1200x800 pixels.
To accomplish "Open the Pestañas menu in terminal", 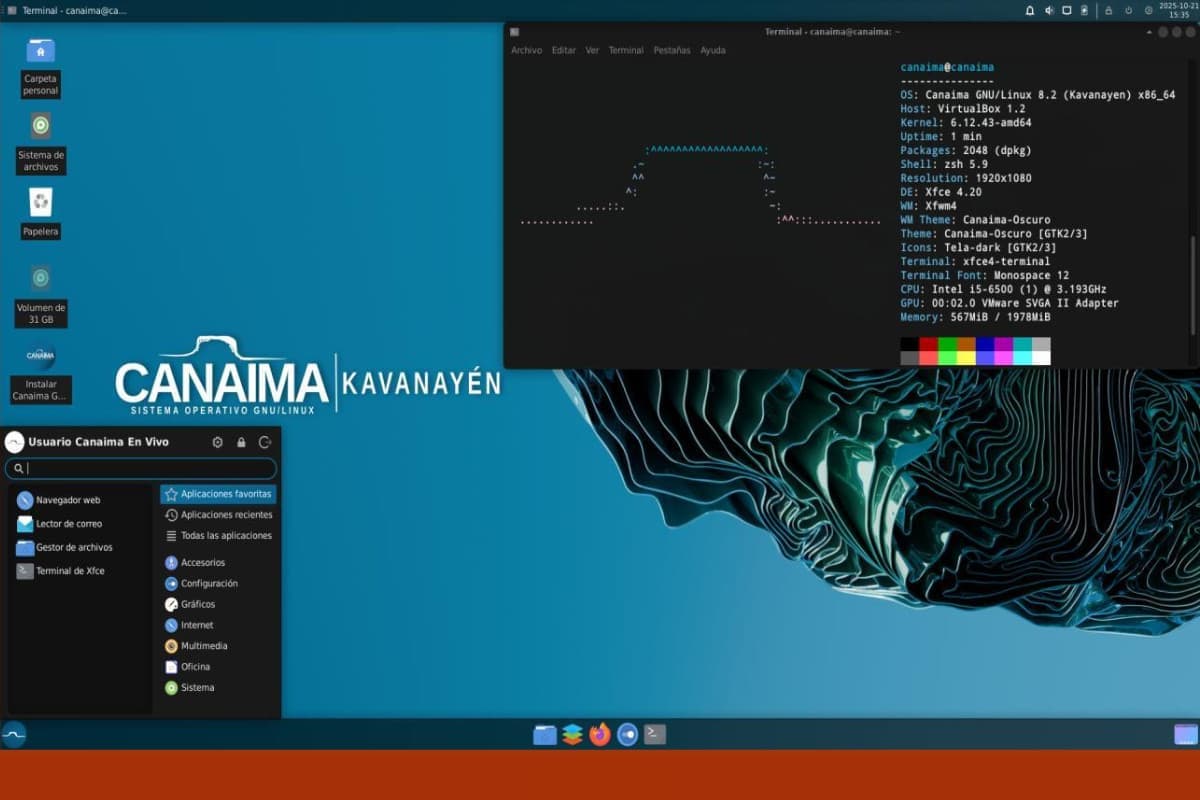I will [671, 50].
